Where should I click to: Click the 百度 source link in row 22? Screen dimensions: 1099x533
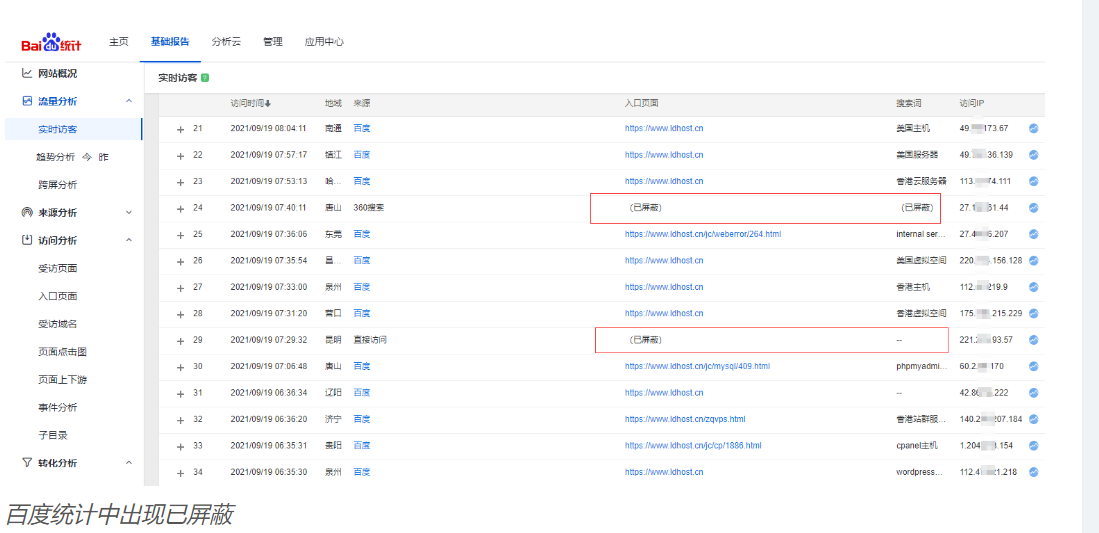click(x=362, y=155)
